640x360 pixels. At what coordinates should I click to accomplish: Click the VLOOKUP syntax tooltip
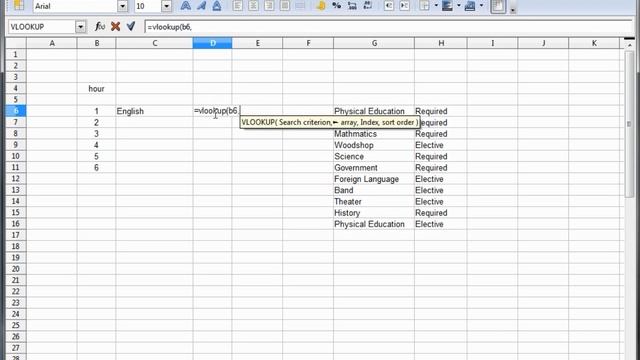pyautogui.click(x=330, y=122)
